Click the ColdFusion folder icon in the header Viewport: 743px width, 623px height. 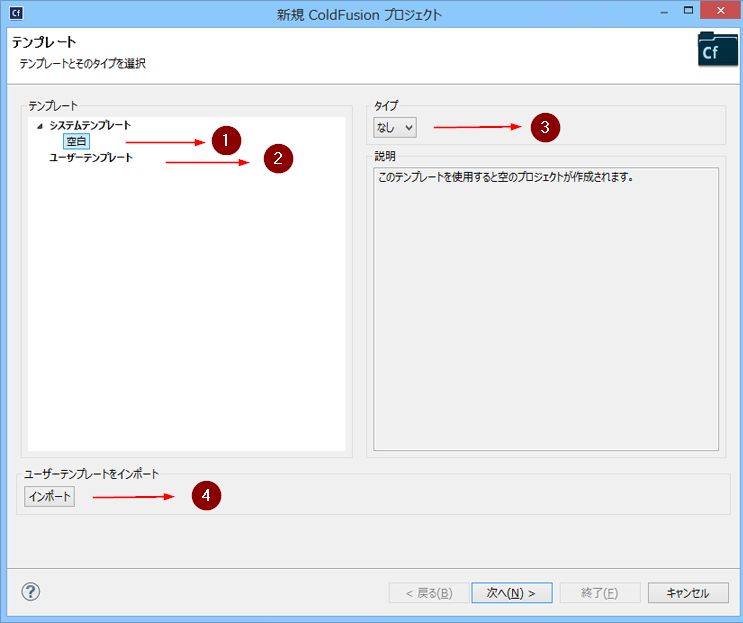tap(717, 49)
